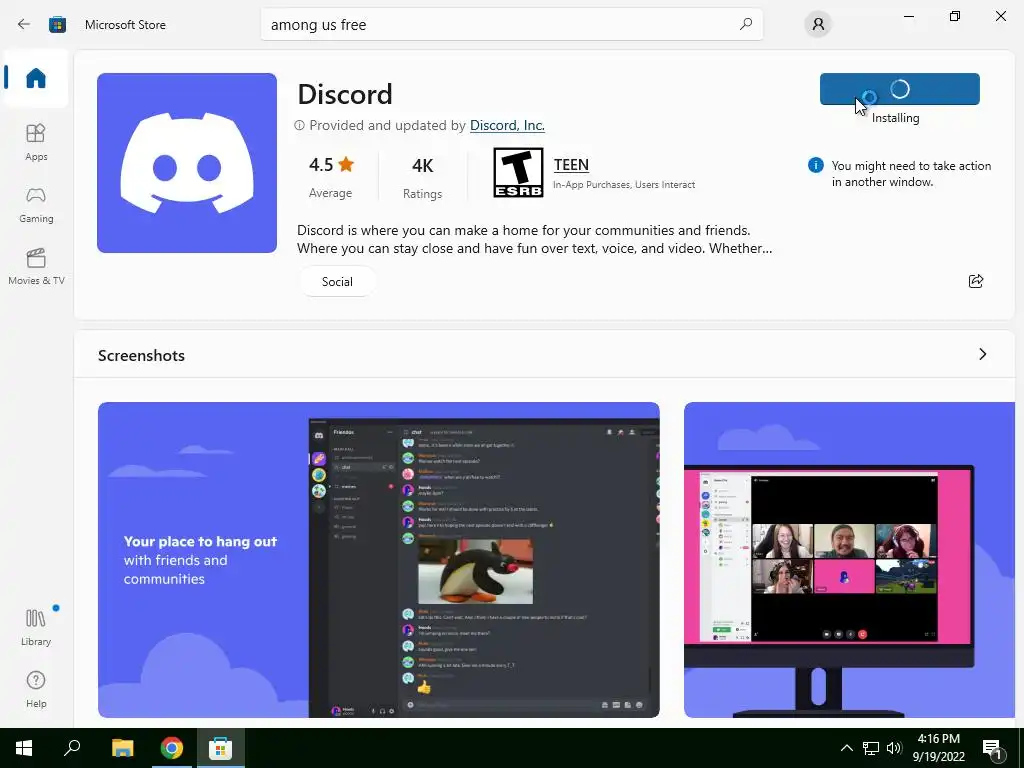Viewport: 1024px width, 768px height.
Task: Click 'In-App Purchases, Users Interact' text
Action: click(624, 185)
